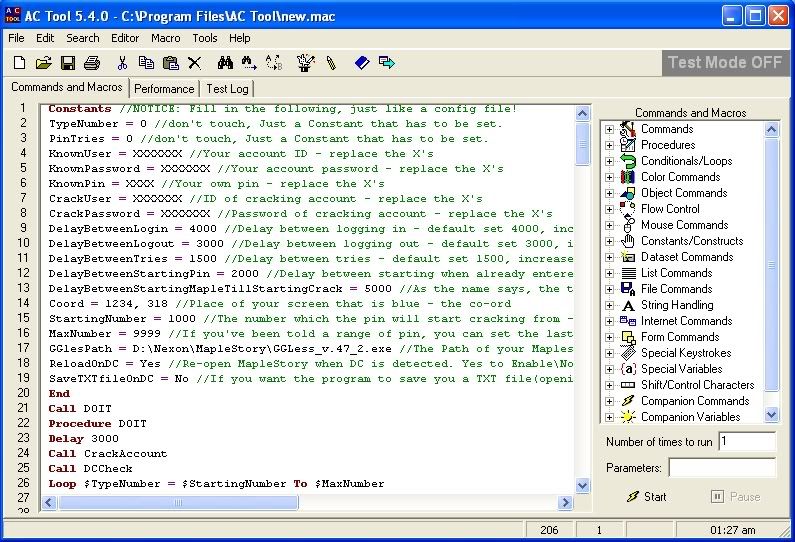Launch the wizard magic hat icon
The width and height of the screenshot is (795, 542).
(x=305, y=63)
